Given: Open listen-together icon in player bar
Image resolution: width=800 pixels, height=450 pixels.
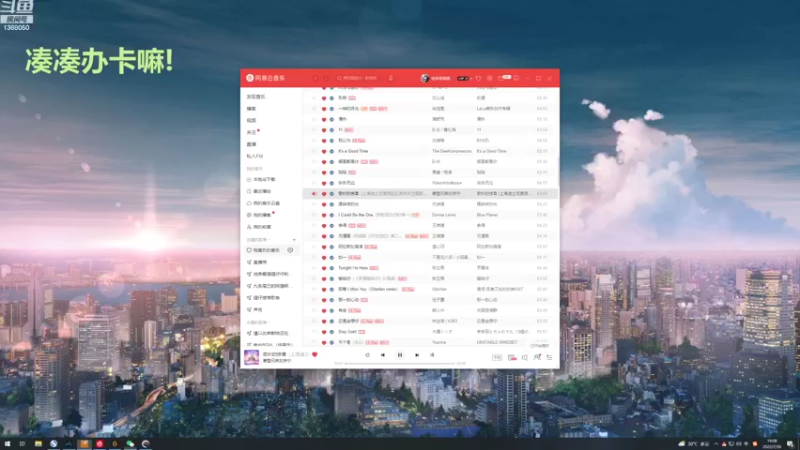Looking at the screenshot, I should tap(537, 358).
